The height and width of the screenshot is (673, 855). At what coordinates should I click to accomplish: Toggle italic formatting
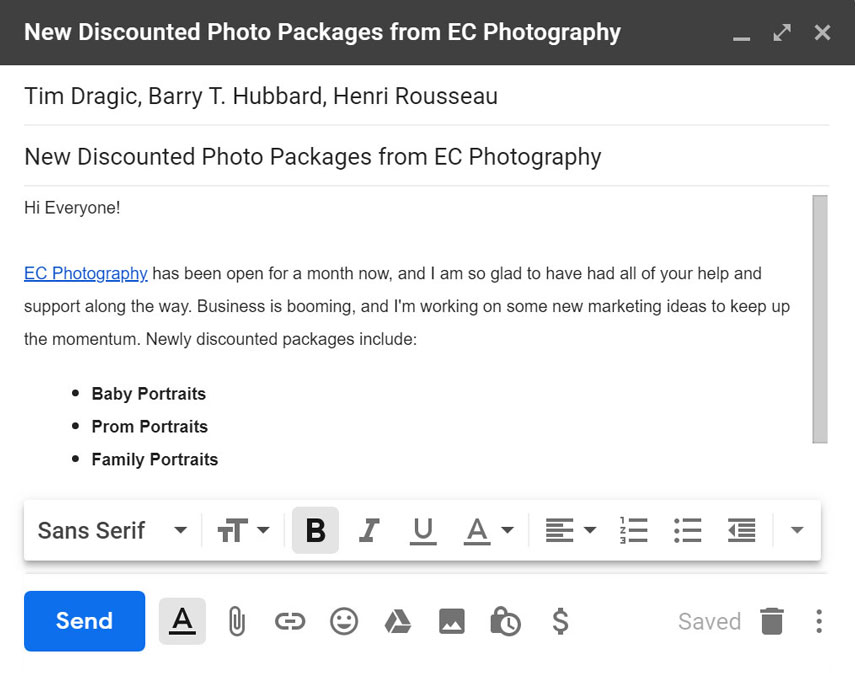[x=369, y=530]
